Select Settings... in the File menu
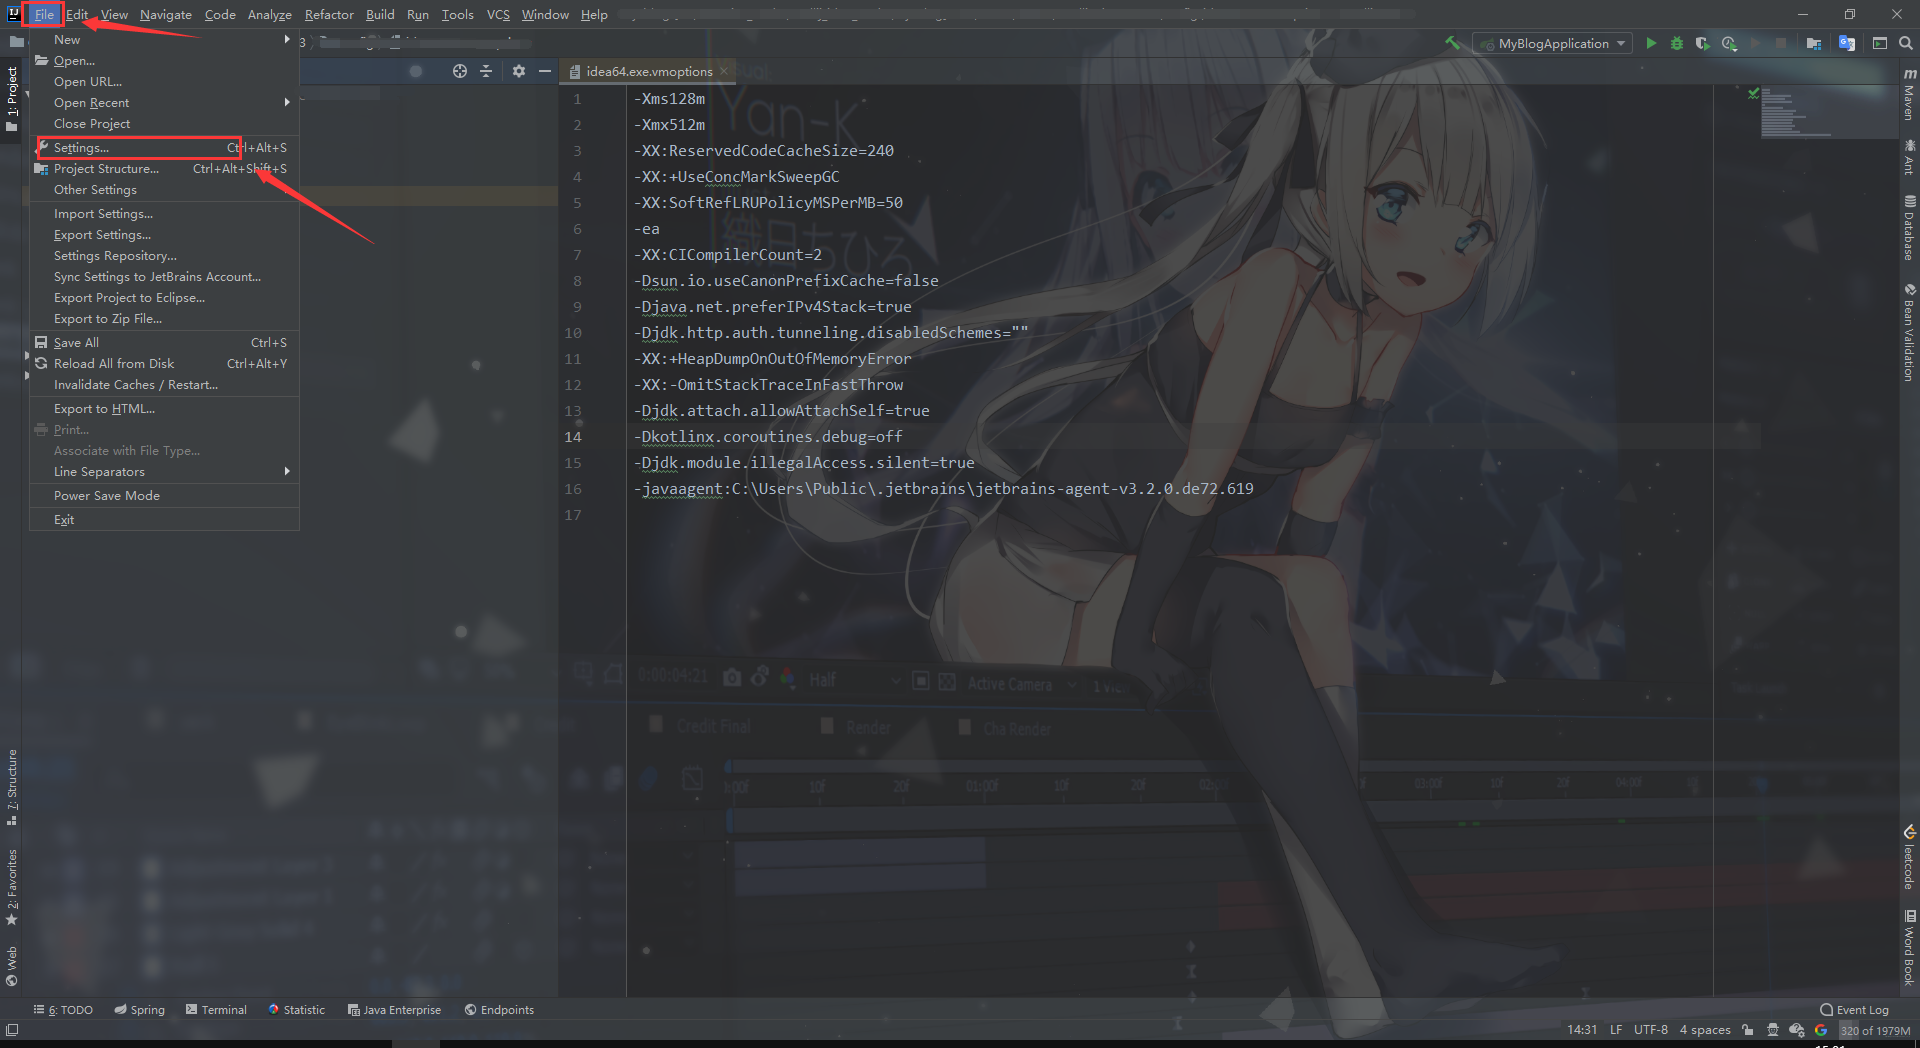The width and height of the screenshot is (1920, 1048). pyautogui.click(x=165, y=148)
